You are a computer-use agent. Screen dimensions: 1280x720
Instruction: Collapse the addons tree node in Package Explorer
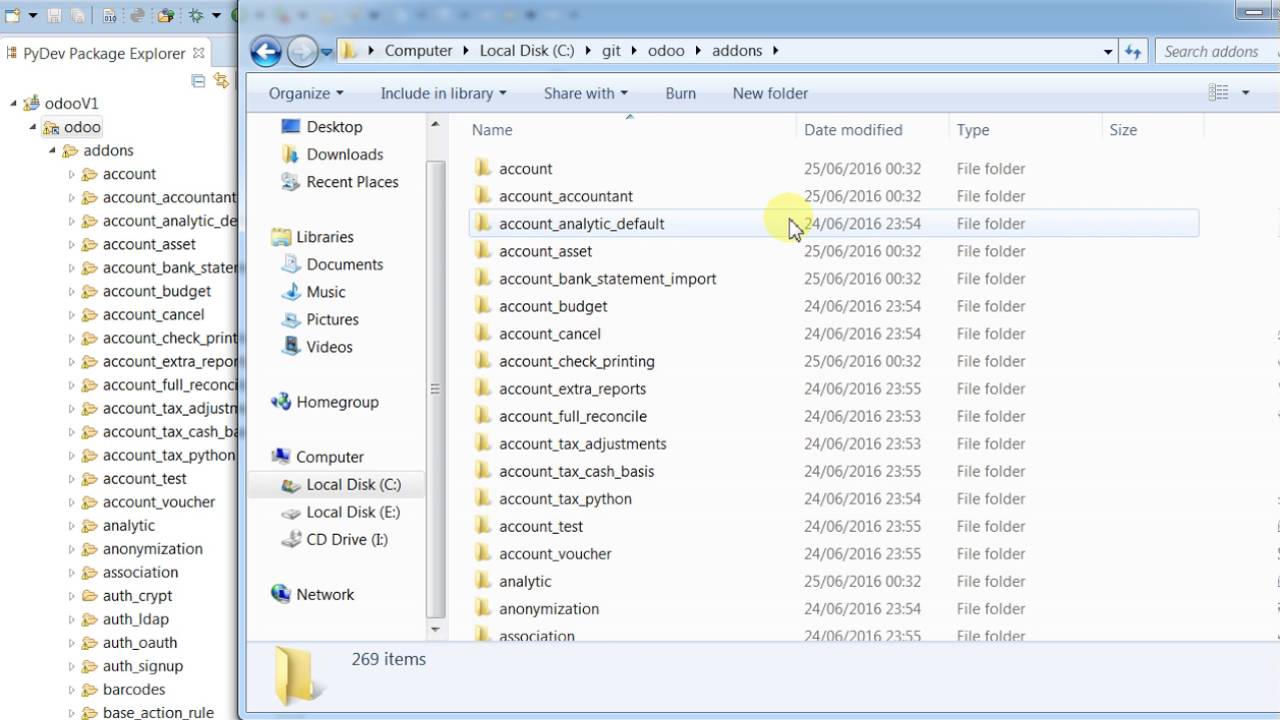point(52,150)
